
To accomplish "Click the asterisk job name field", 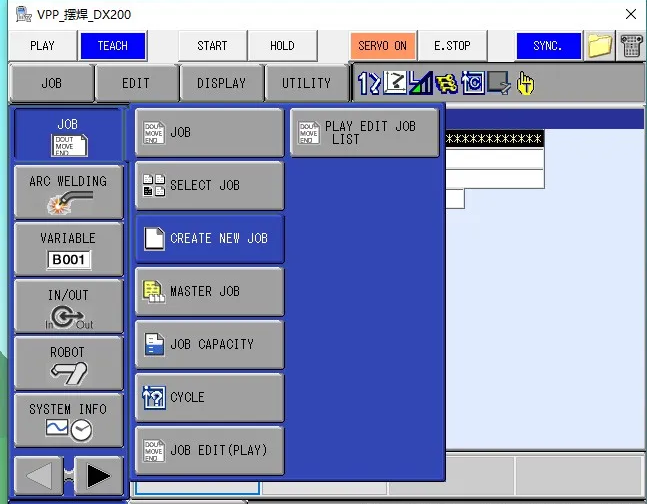I will point(494,139).
